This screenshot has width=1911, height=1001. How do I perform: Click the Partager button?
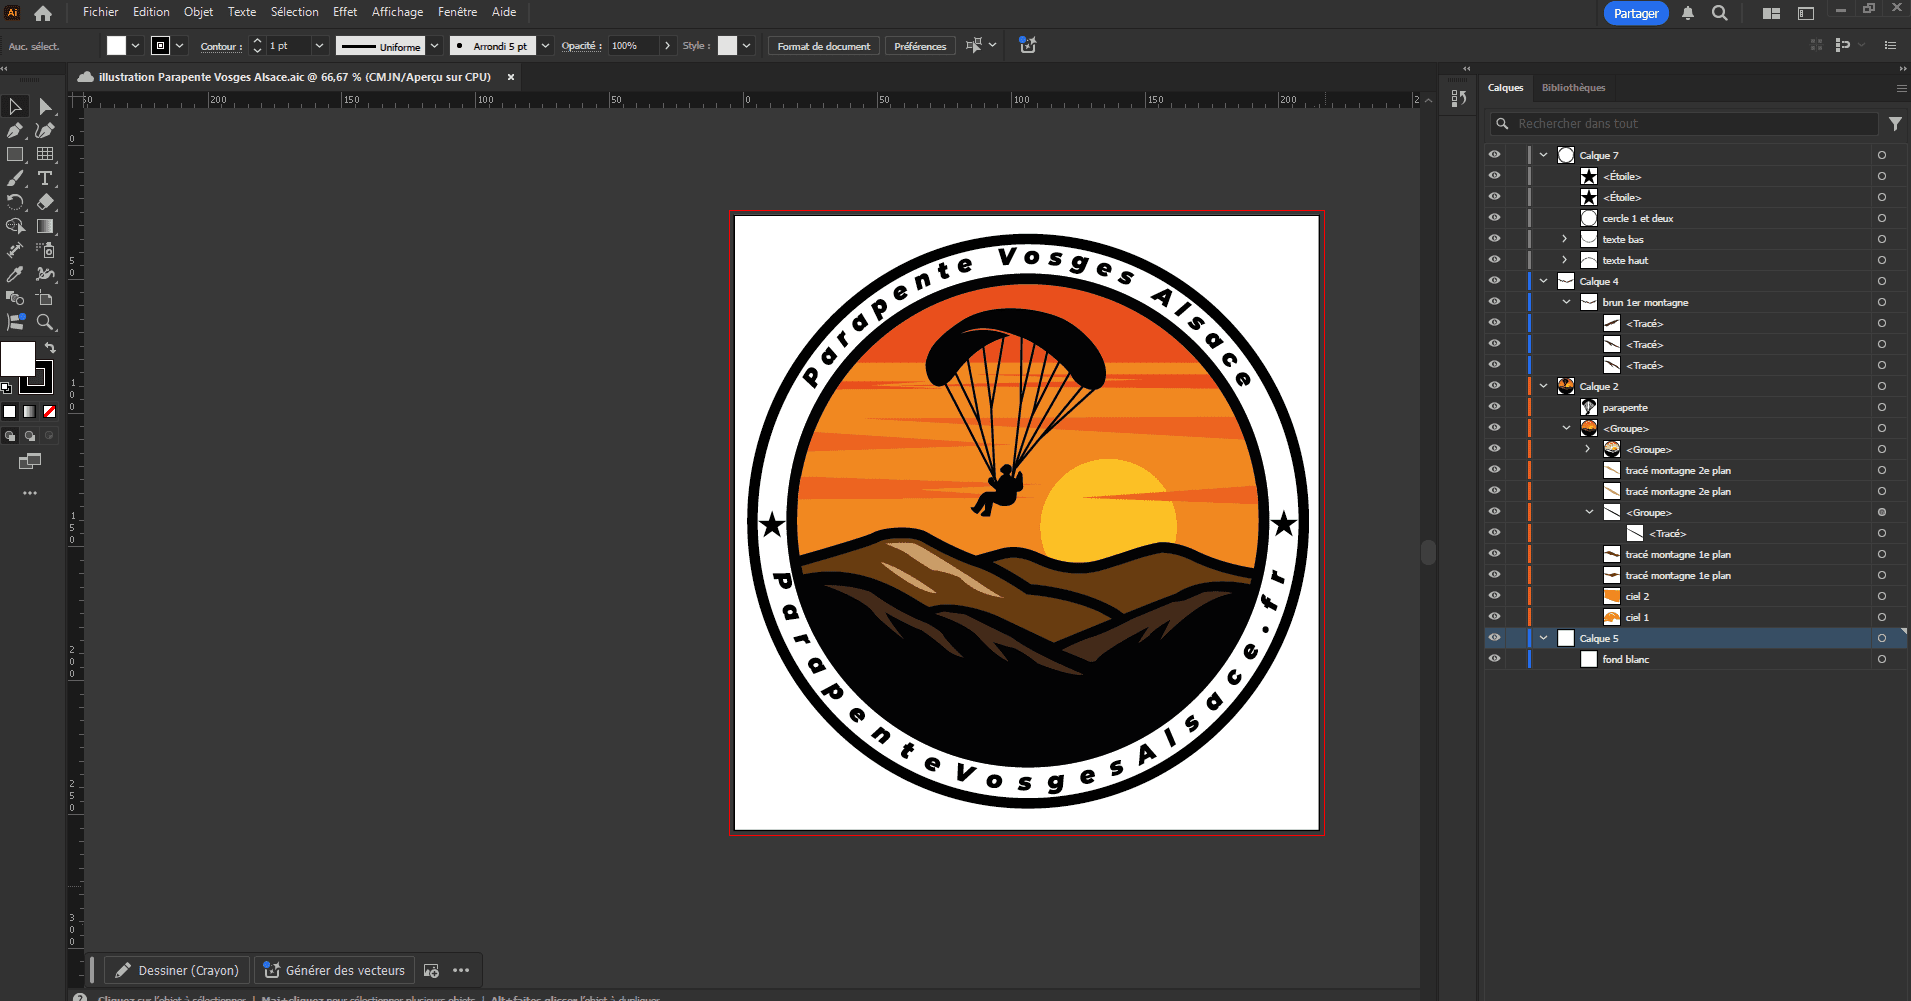[x=1636, y=13]
